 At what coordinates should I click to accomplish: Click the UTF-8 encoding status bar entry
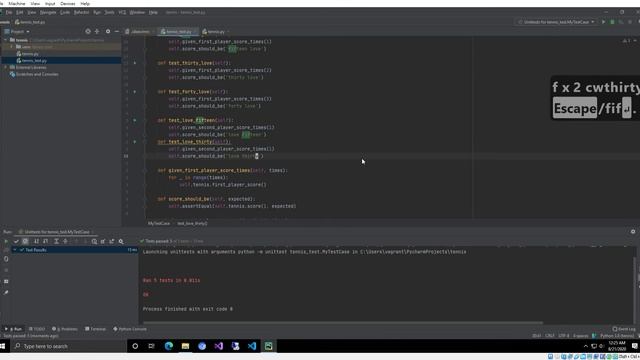pyautogui.click(x=564, y=336)
